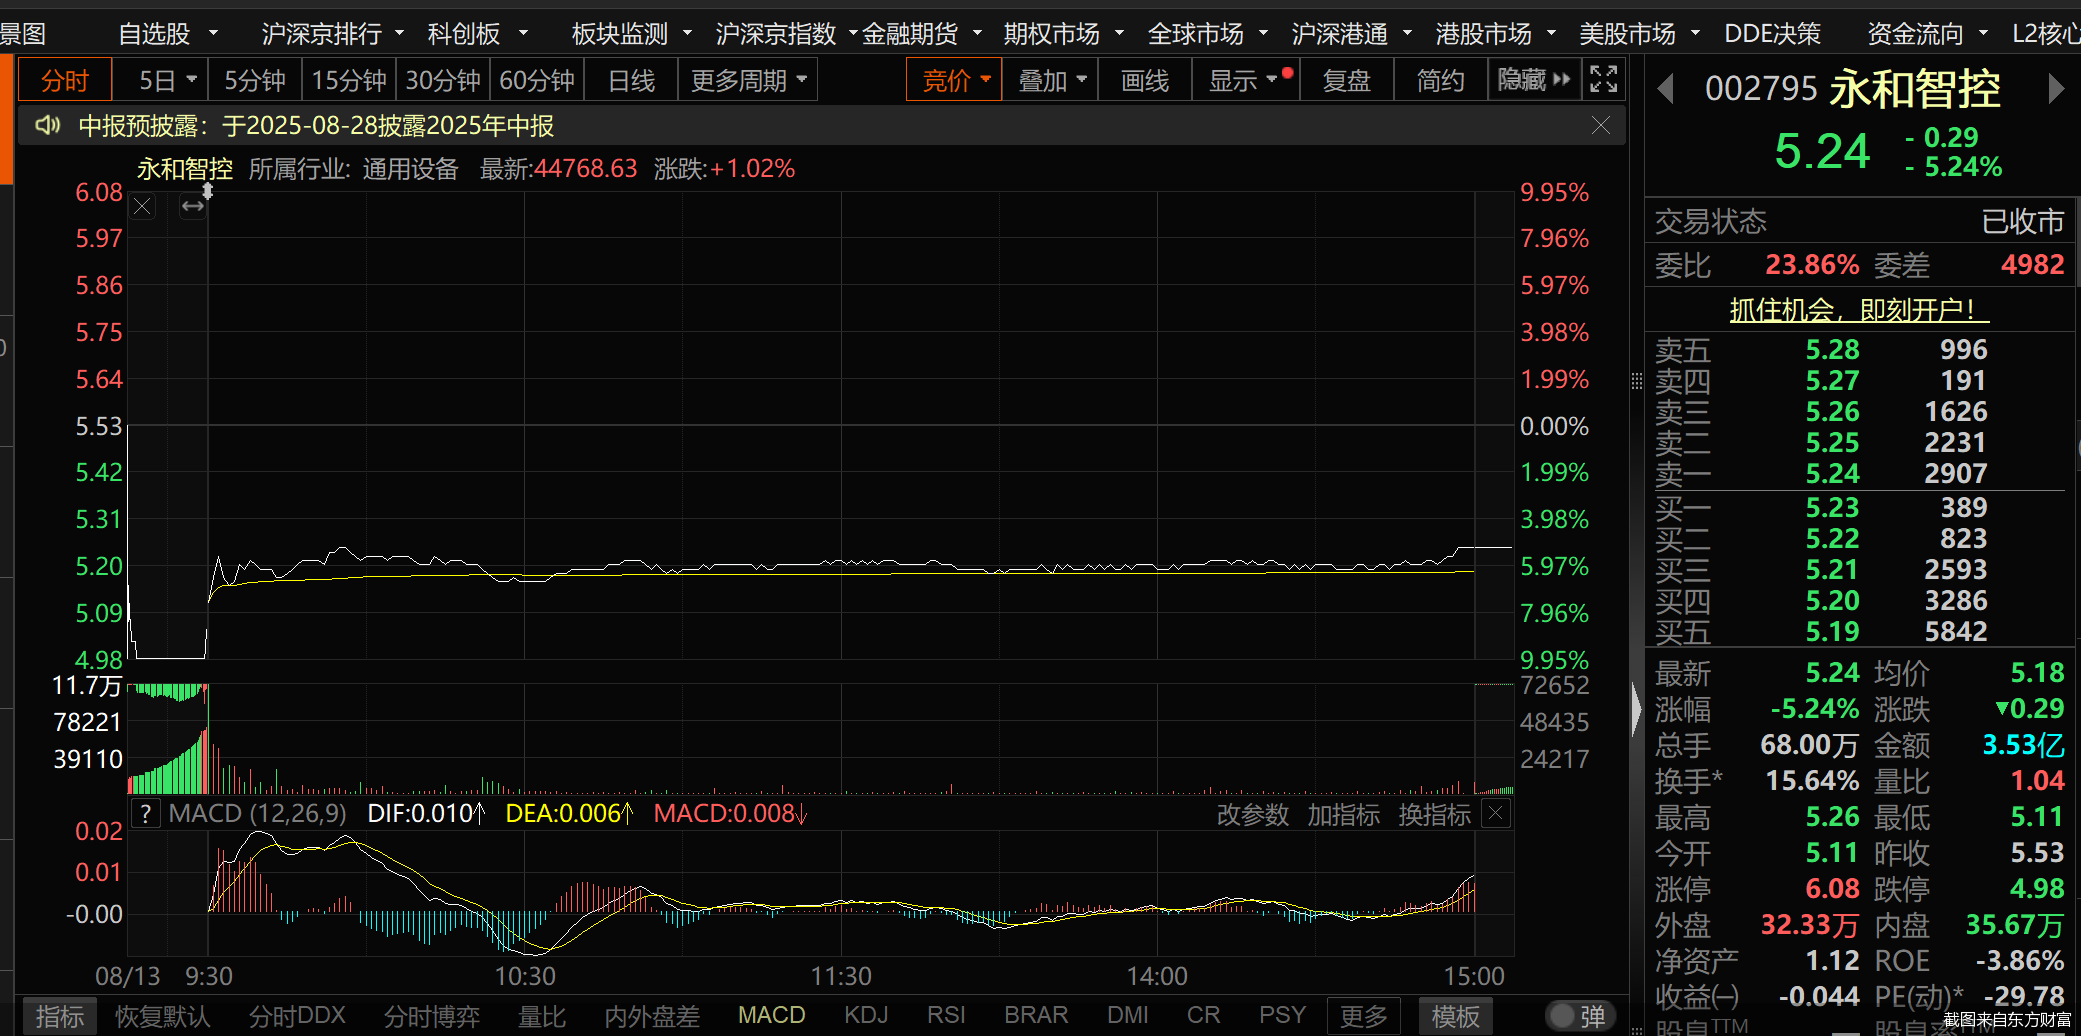Viewport: 2081px width, 1036px height.
Task: Click 改参数 to edit MACD parameters
Action: click(1252, 815)
